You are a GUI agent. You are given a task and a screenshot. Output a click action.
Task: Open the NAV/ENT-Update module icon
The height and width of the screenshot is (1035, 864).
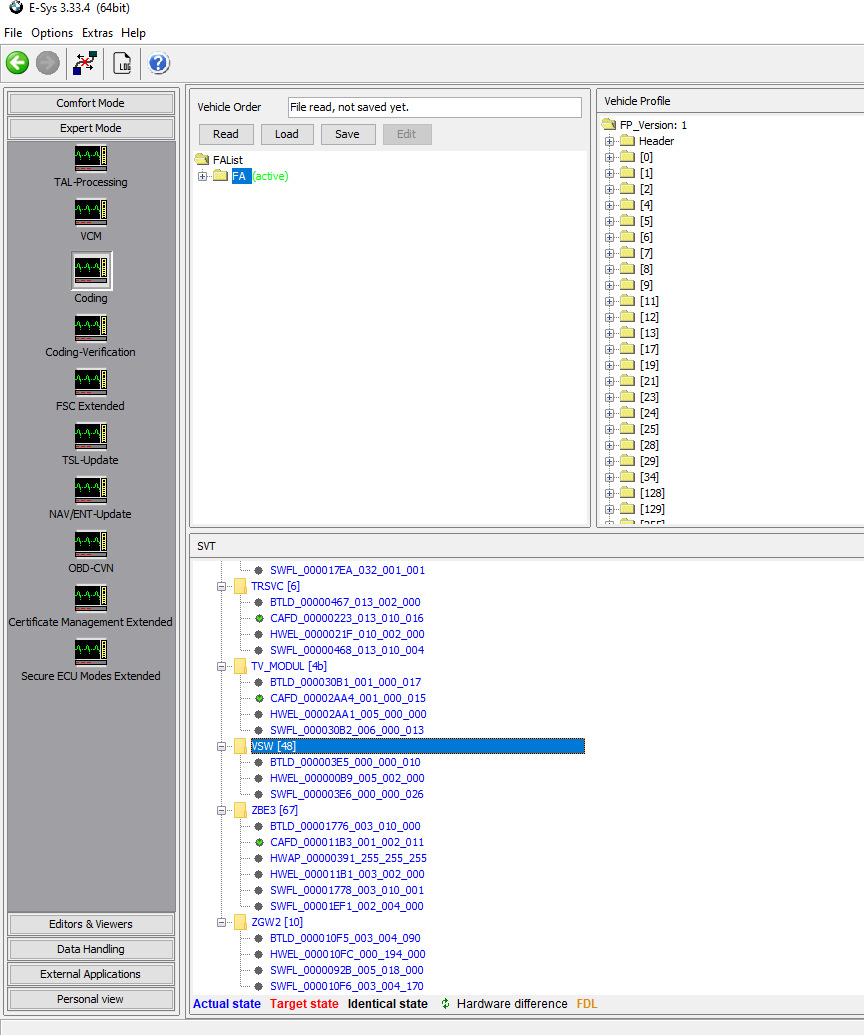pos(91,490)
